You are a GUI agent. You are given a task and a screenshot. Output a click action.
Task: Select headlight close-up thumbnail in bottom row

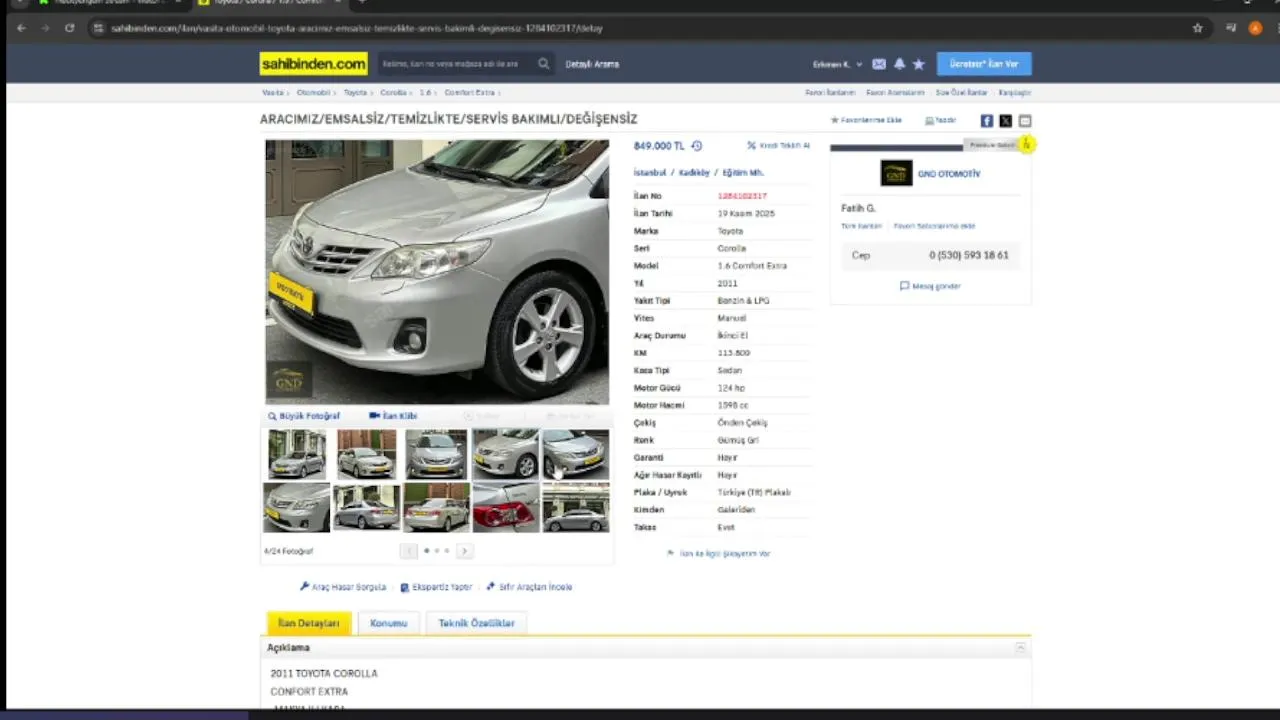coord(297,507)
